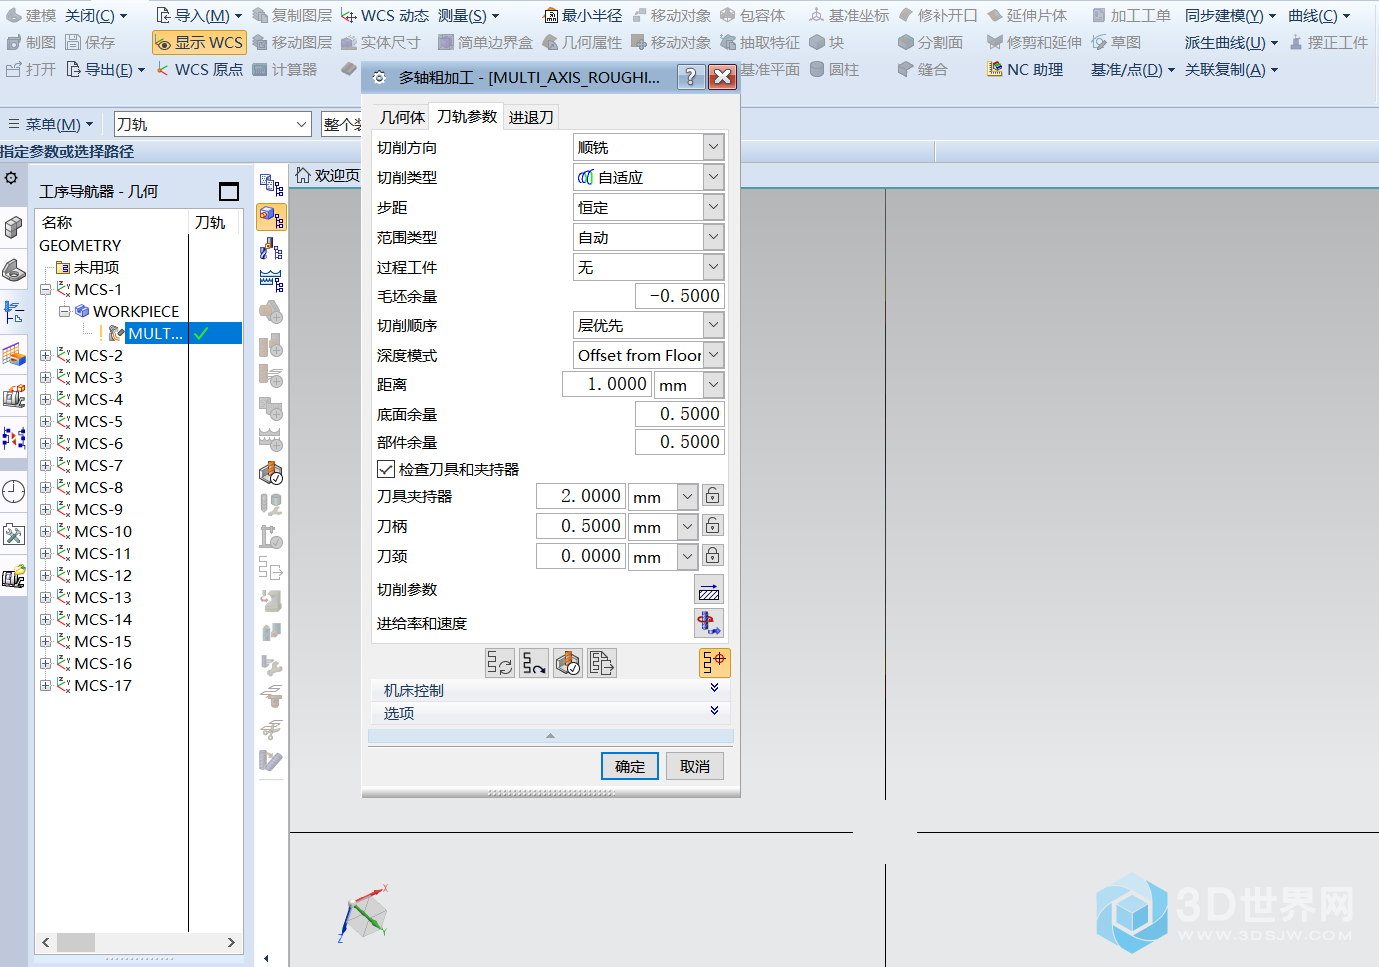Click the list tool path icon
The width and height of the screenshot is (1379, 967).
coord(602,663)
